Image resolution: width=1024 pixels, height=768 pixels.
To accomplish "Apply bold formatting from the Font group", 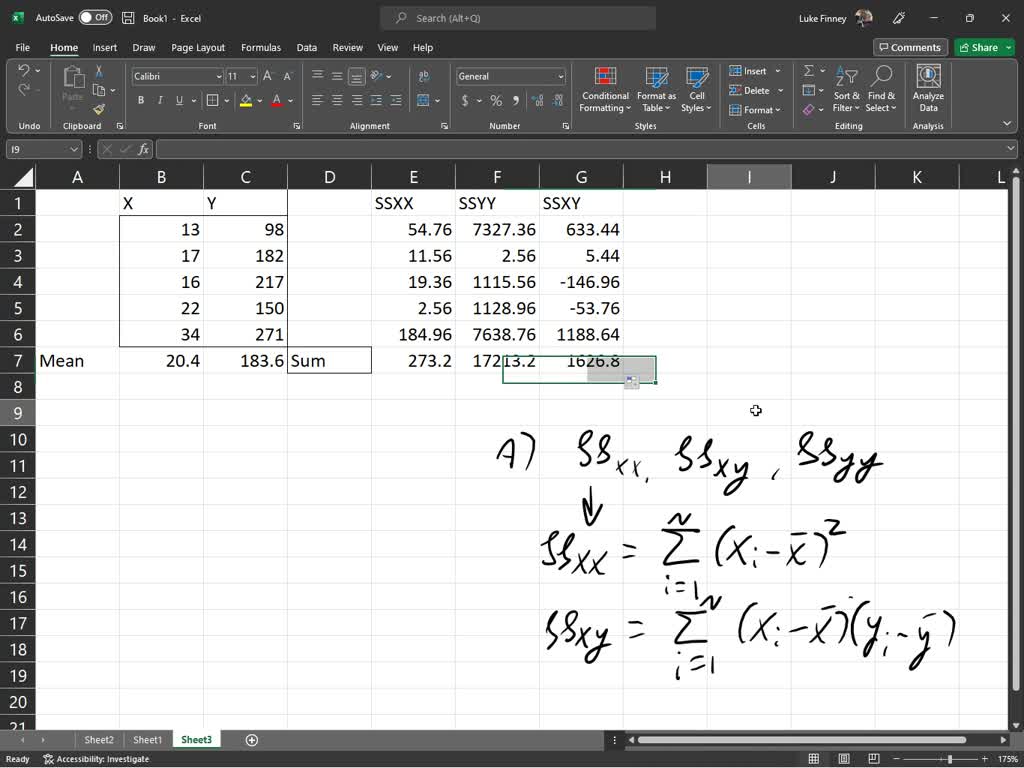I will tap(141, 101).
